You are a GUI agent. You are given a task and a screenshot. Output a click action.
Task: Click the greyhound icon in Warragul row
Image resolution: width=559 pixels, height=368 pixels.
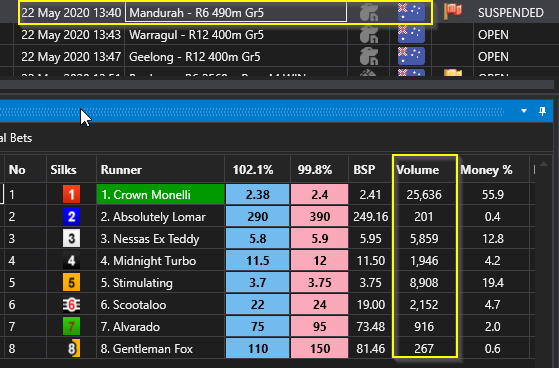coord(369,35)
